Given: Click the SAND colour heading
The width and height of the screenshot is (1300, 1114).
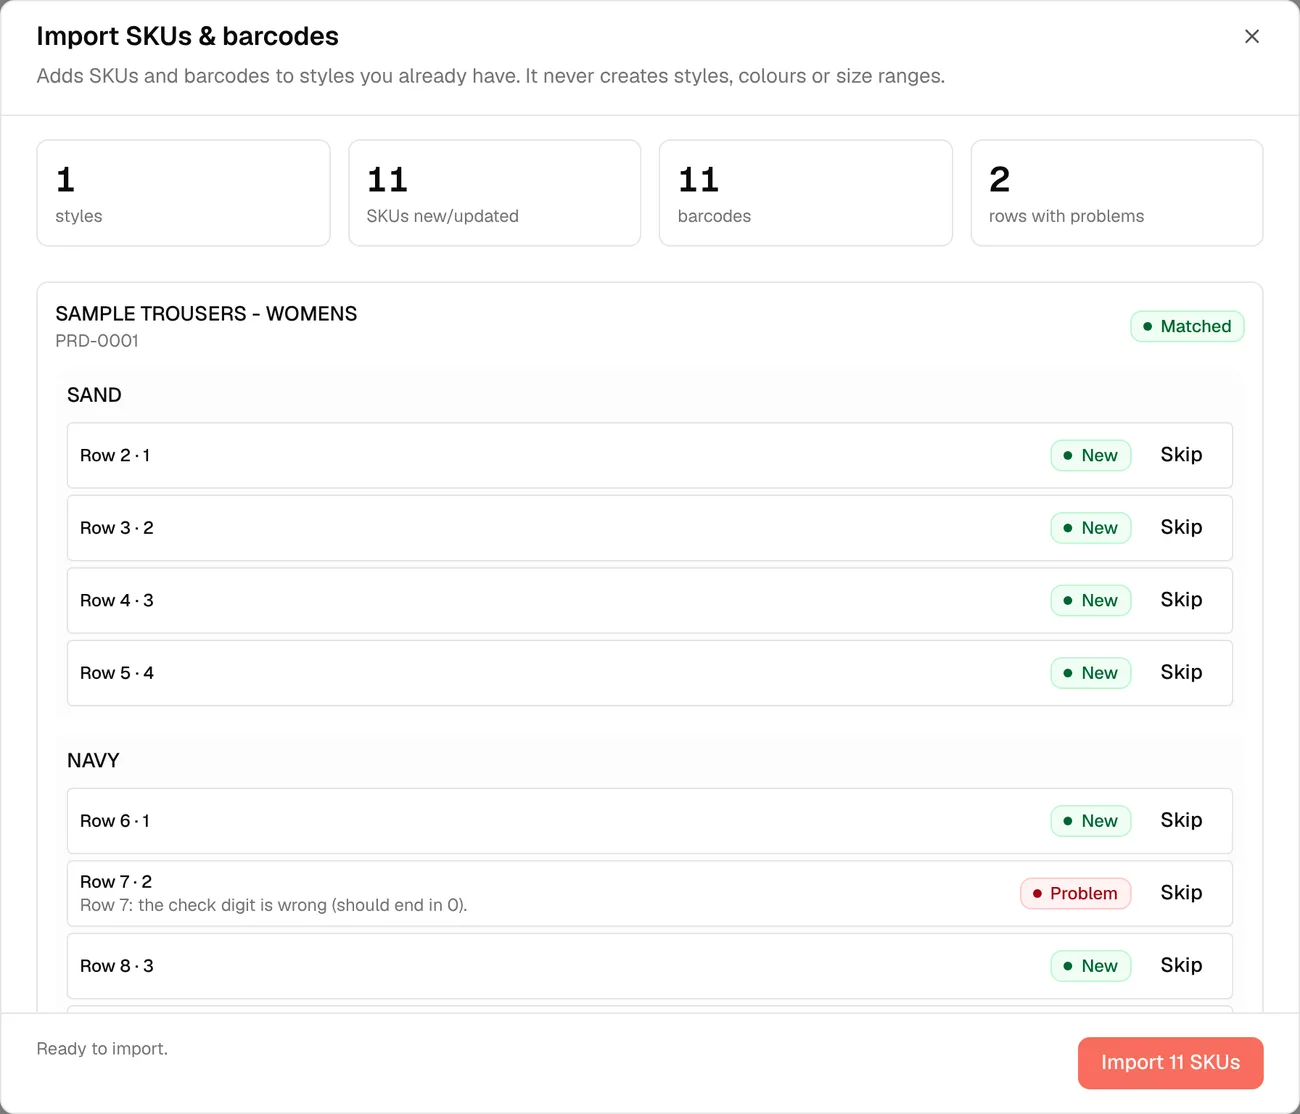Looking at the screenshot, I should [x=94, y=395].
